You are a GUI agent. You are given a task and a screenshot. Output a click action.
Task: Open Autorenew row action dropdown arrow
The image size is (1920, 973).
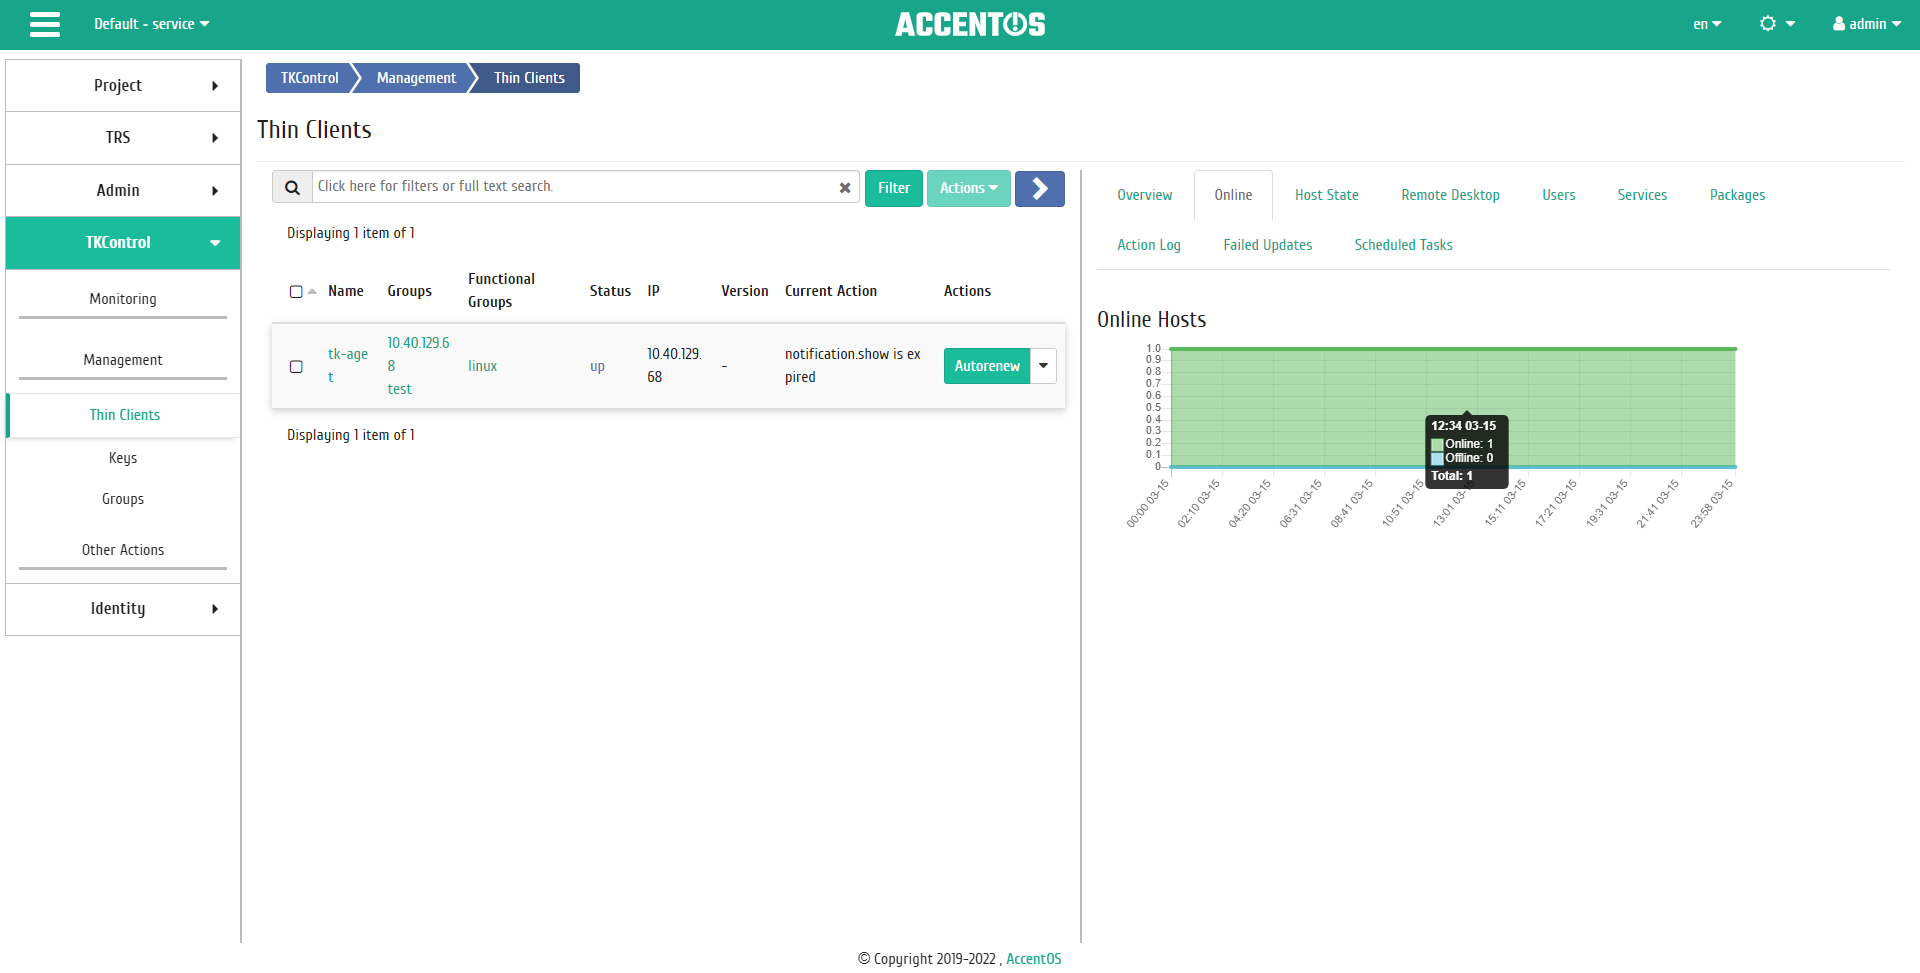[1043, 366]
